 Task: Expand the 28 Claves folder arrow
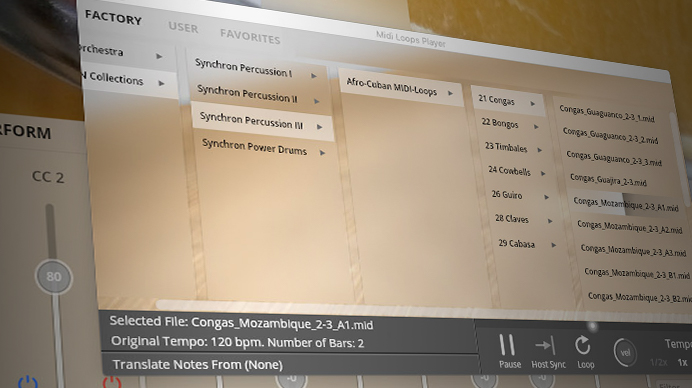(550, 221)
